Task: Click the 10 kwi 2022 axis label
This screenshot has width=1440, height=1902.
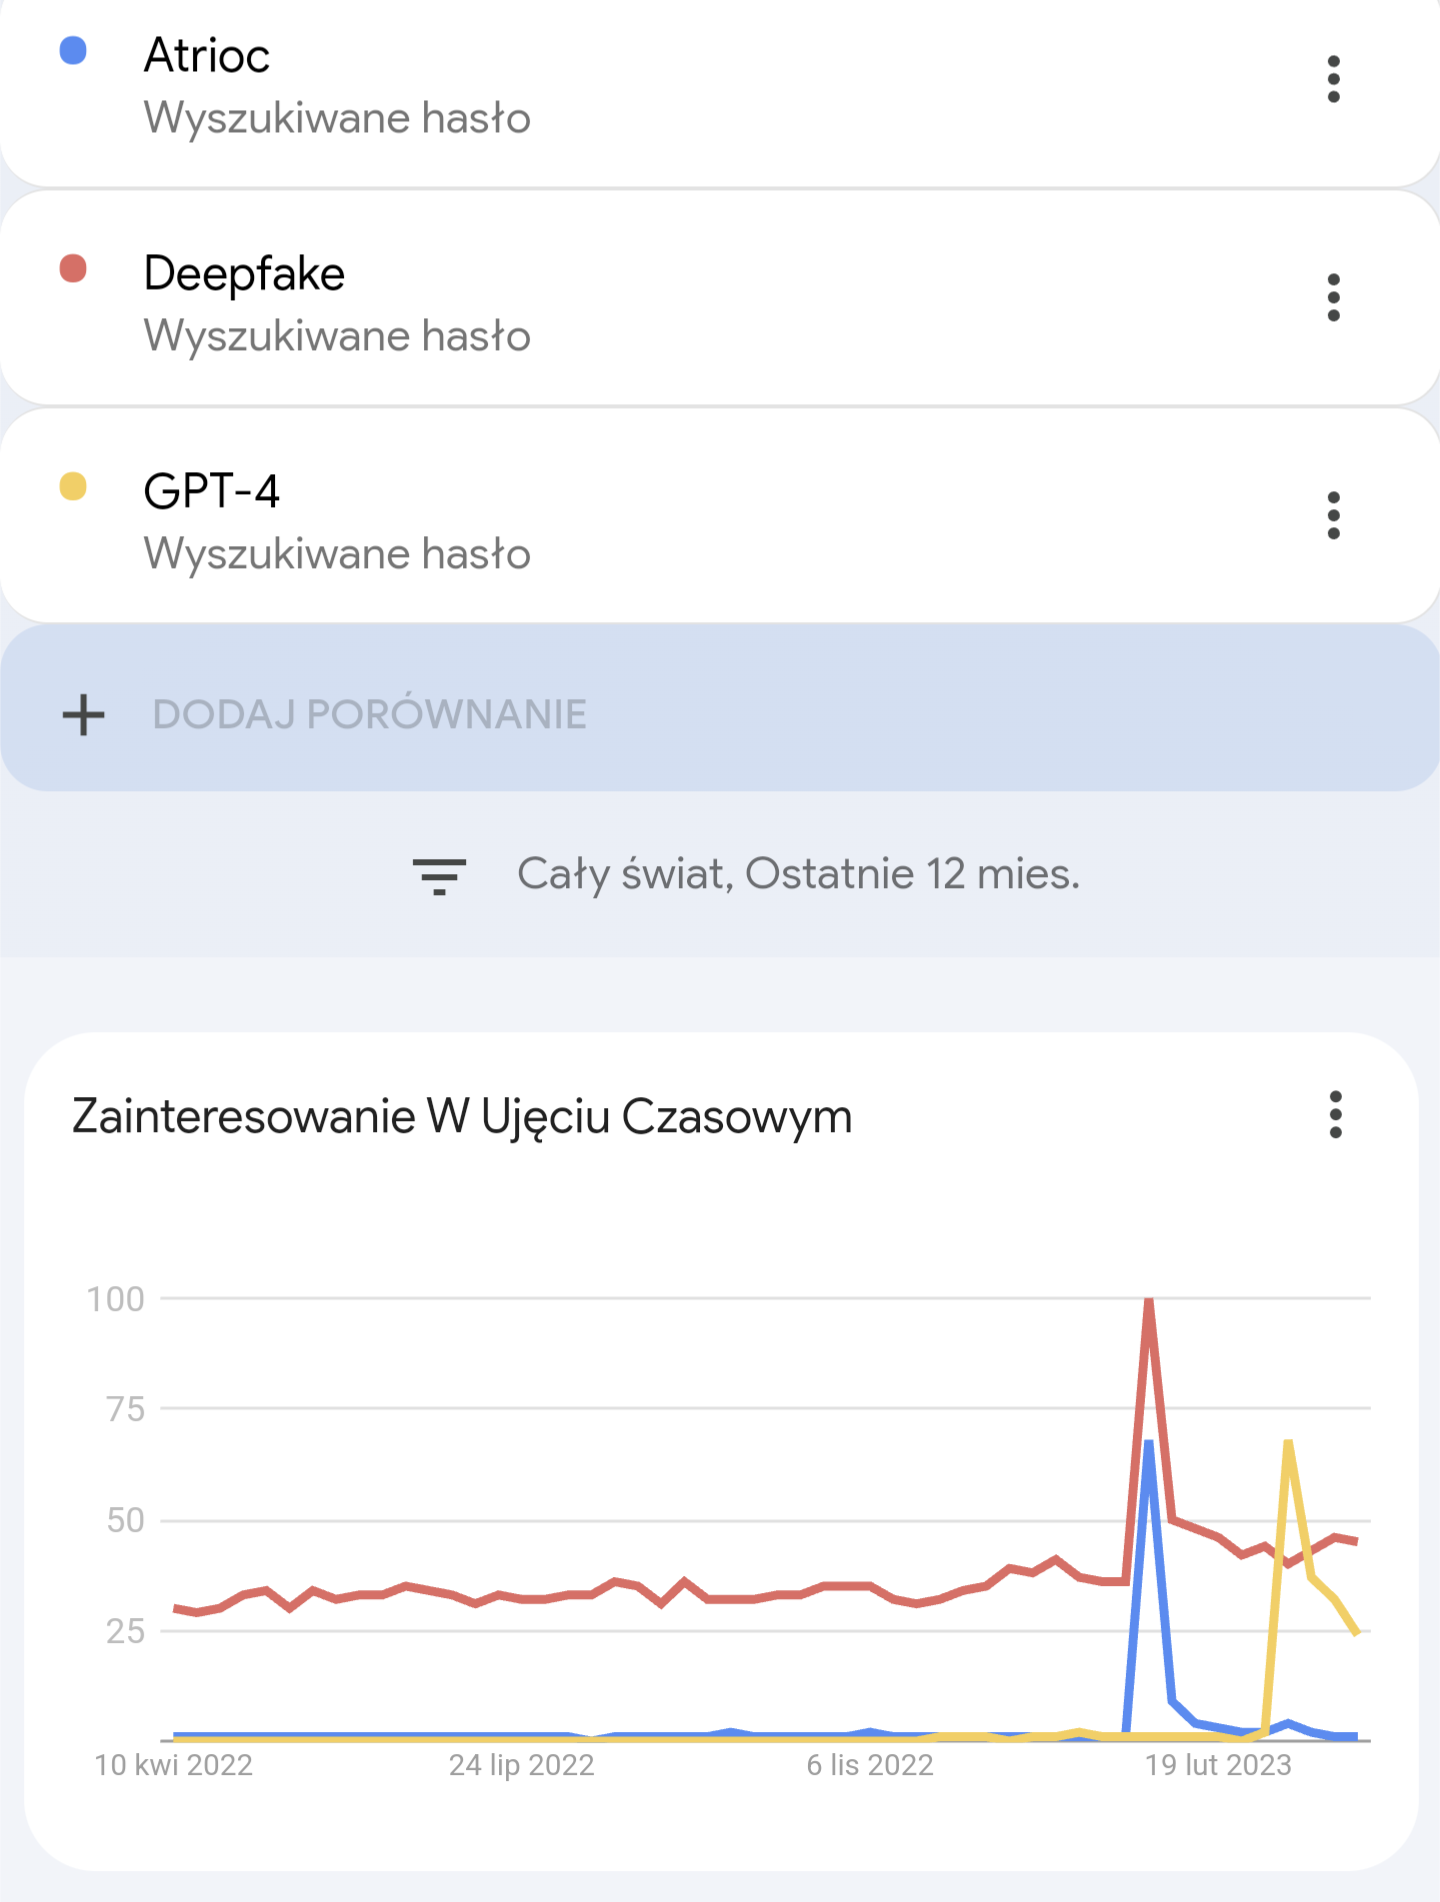Action: (173, 1765)
